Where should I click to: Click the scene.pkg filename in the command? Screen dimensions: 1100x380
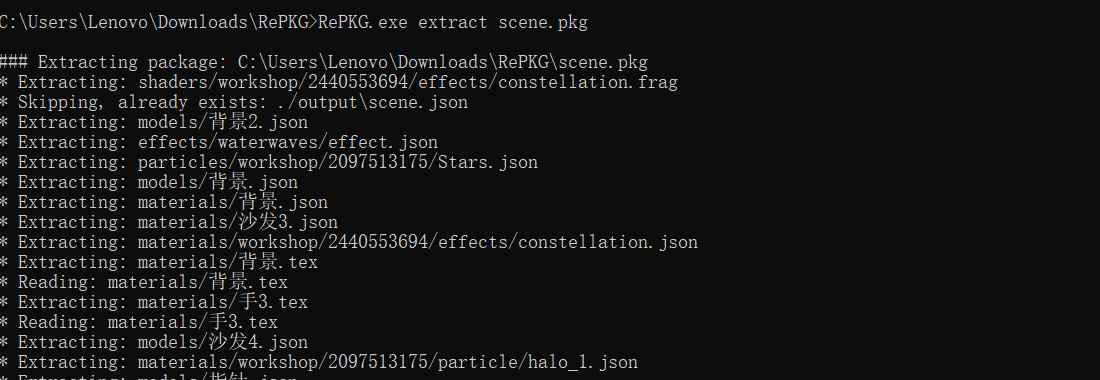pyautogui.click(x=543, y=22)
